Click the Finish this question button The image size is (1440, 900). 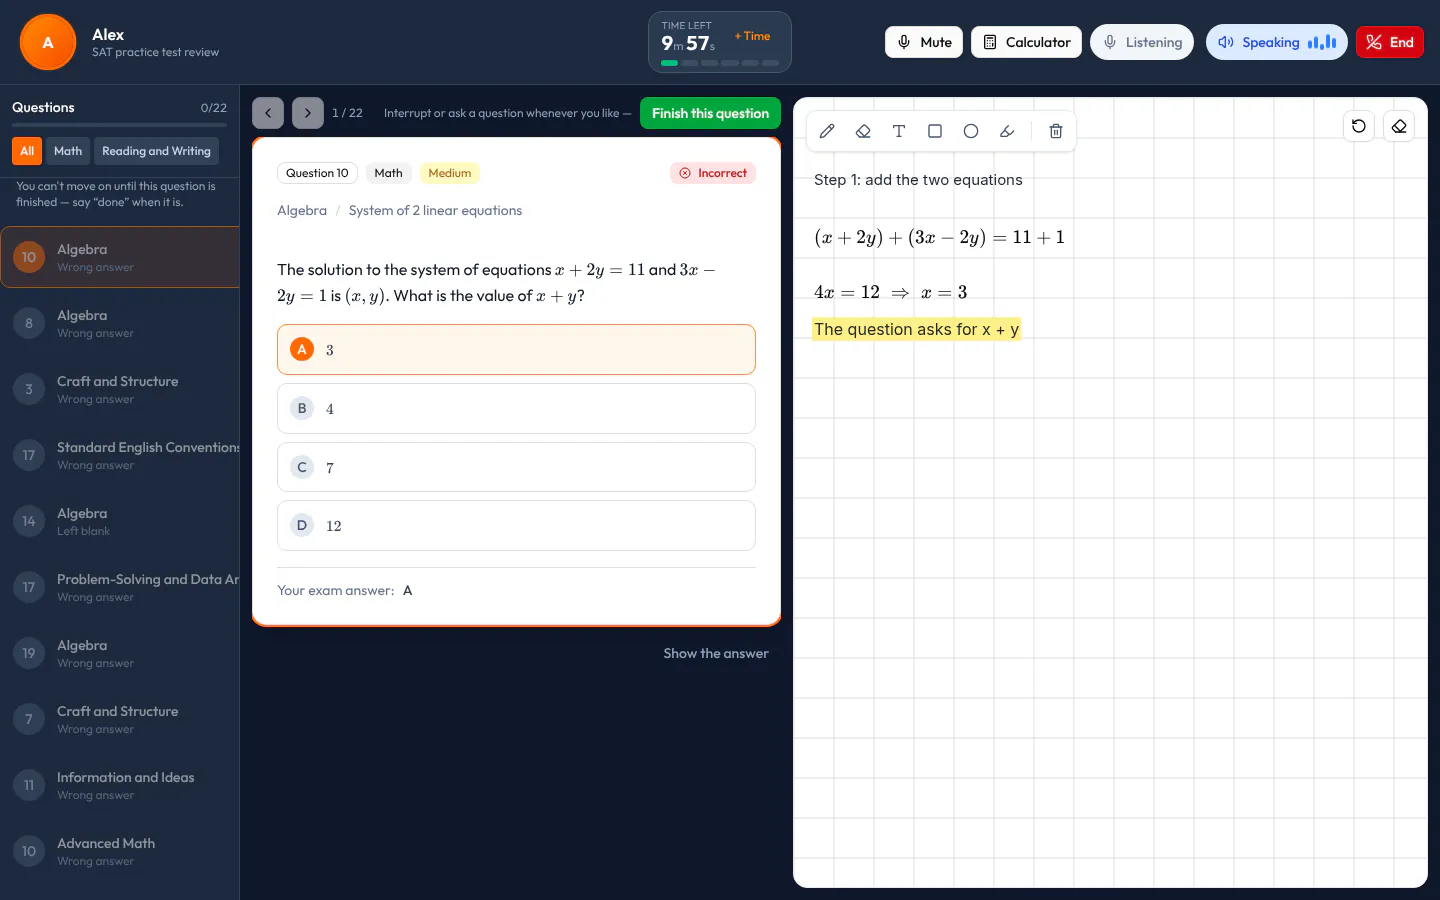pos(710,113)
